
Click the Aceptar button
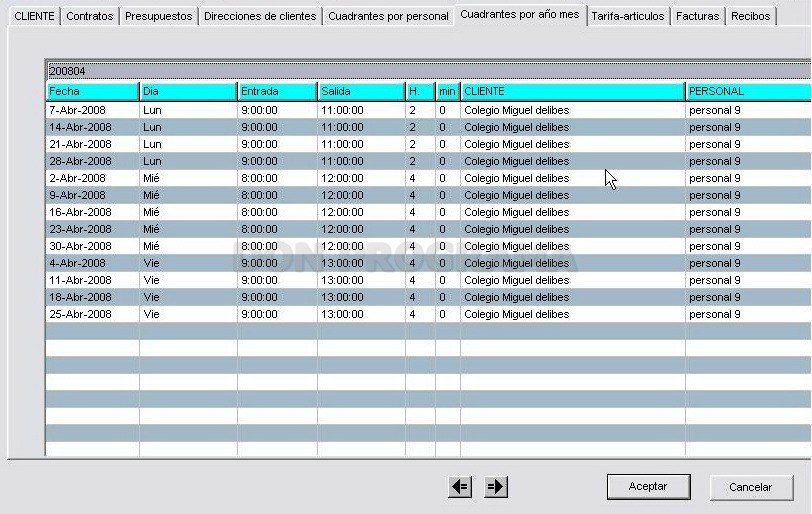648,487
